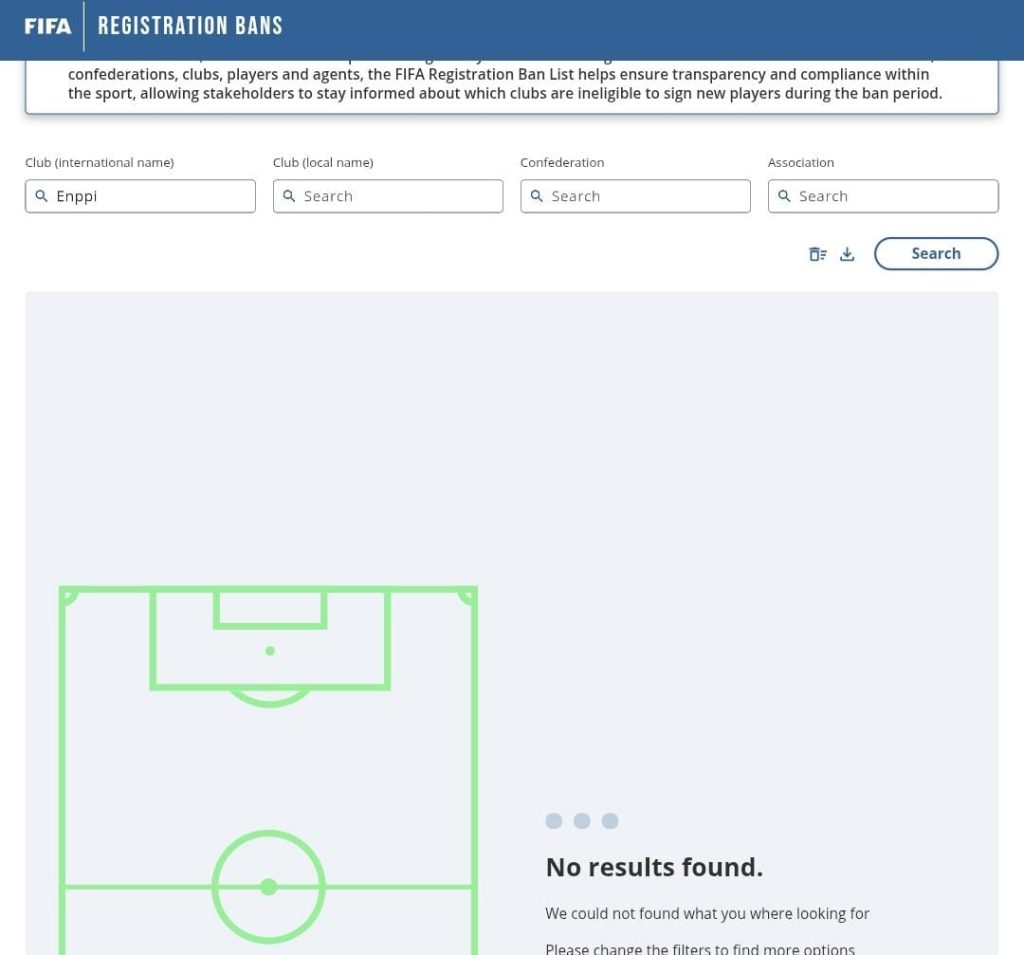1024x955 pixels.
Task: Click the Confederation field label
Action: 562,163
